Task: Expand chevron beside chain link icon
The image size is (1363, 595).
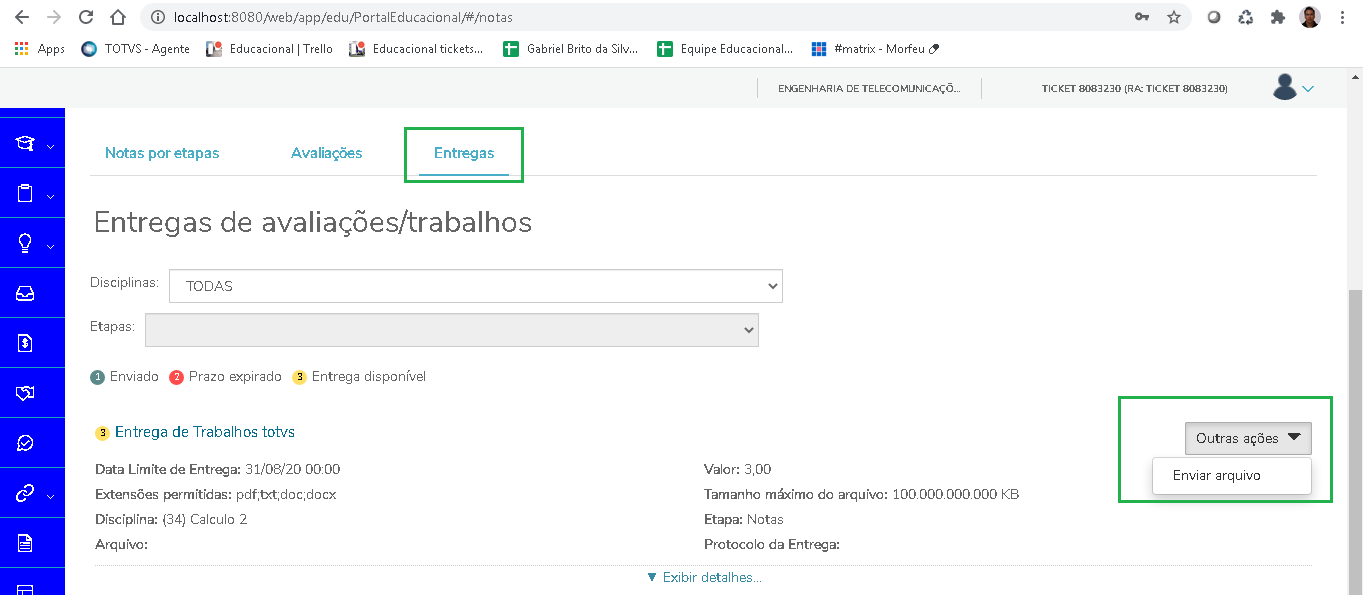Action: click(50, 495)
